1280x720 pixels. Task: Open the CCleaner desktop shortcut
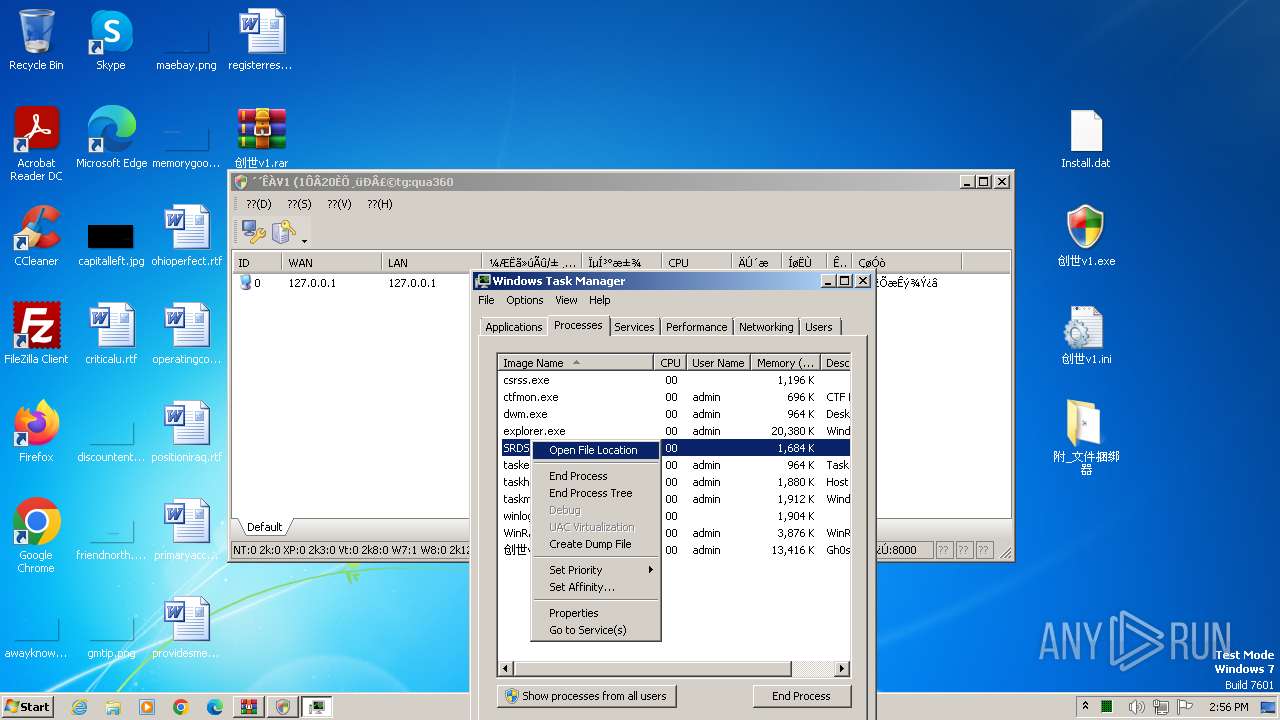36,236
